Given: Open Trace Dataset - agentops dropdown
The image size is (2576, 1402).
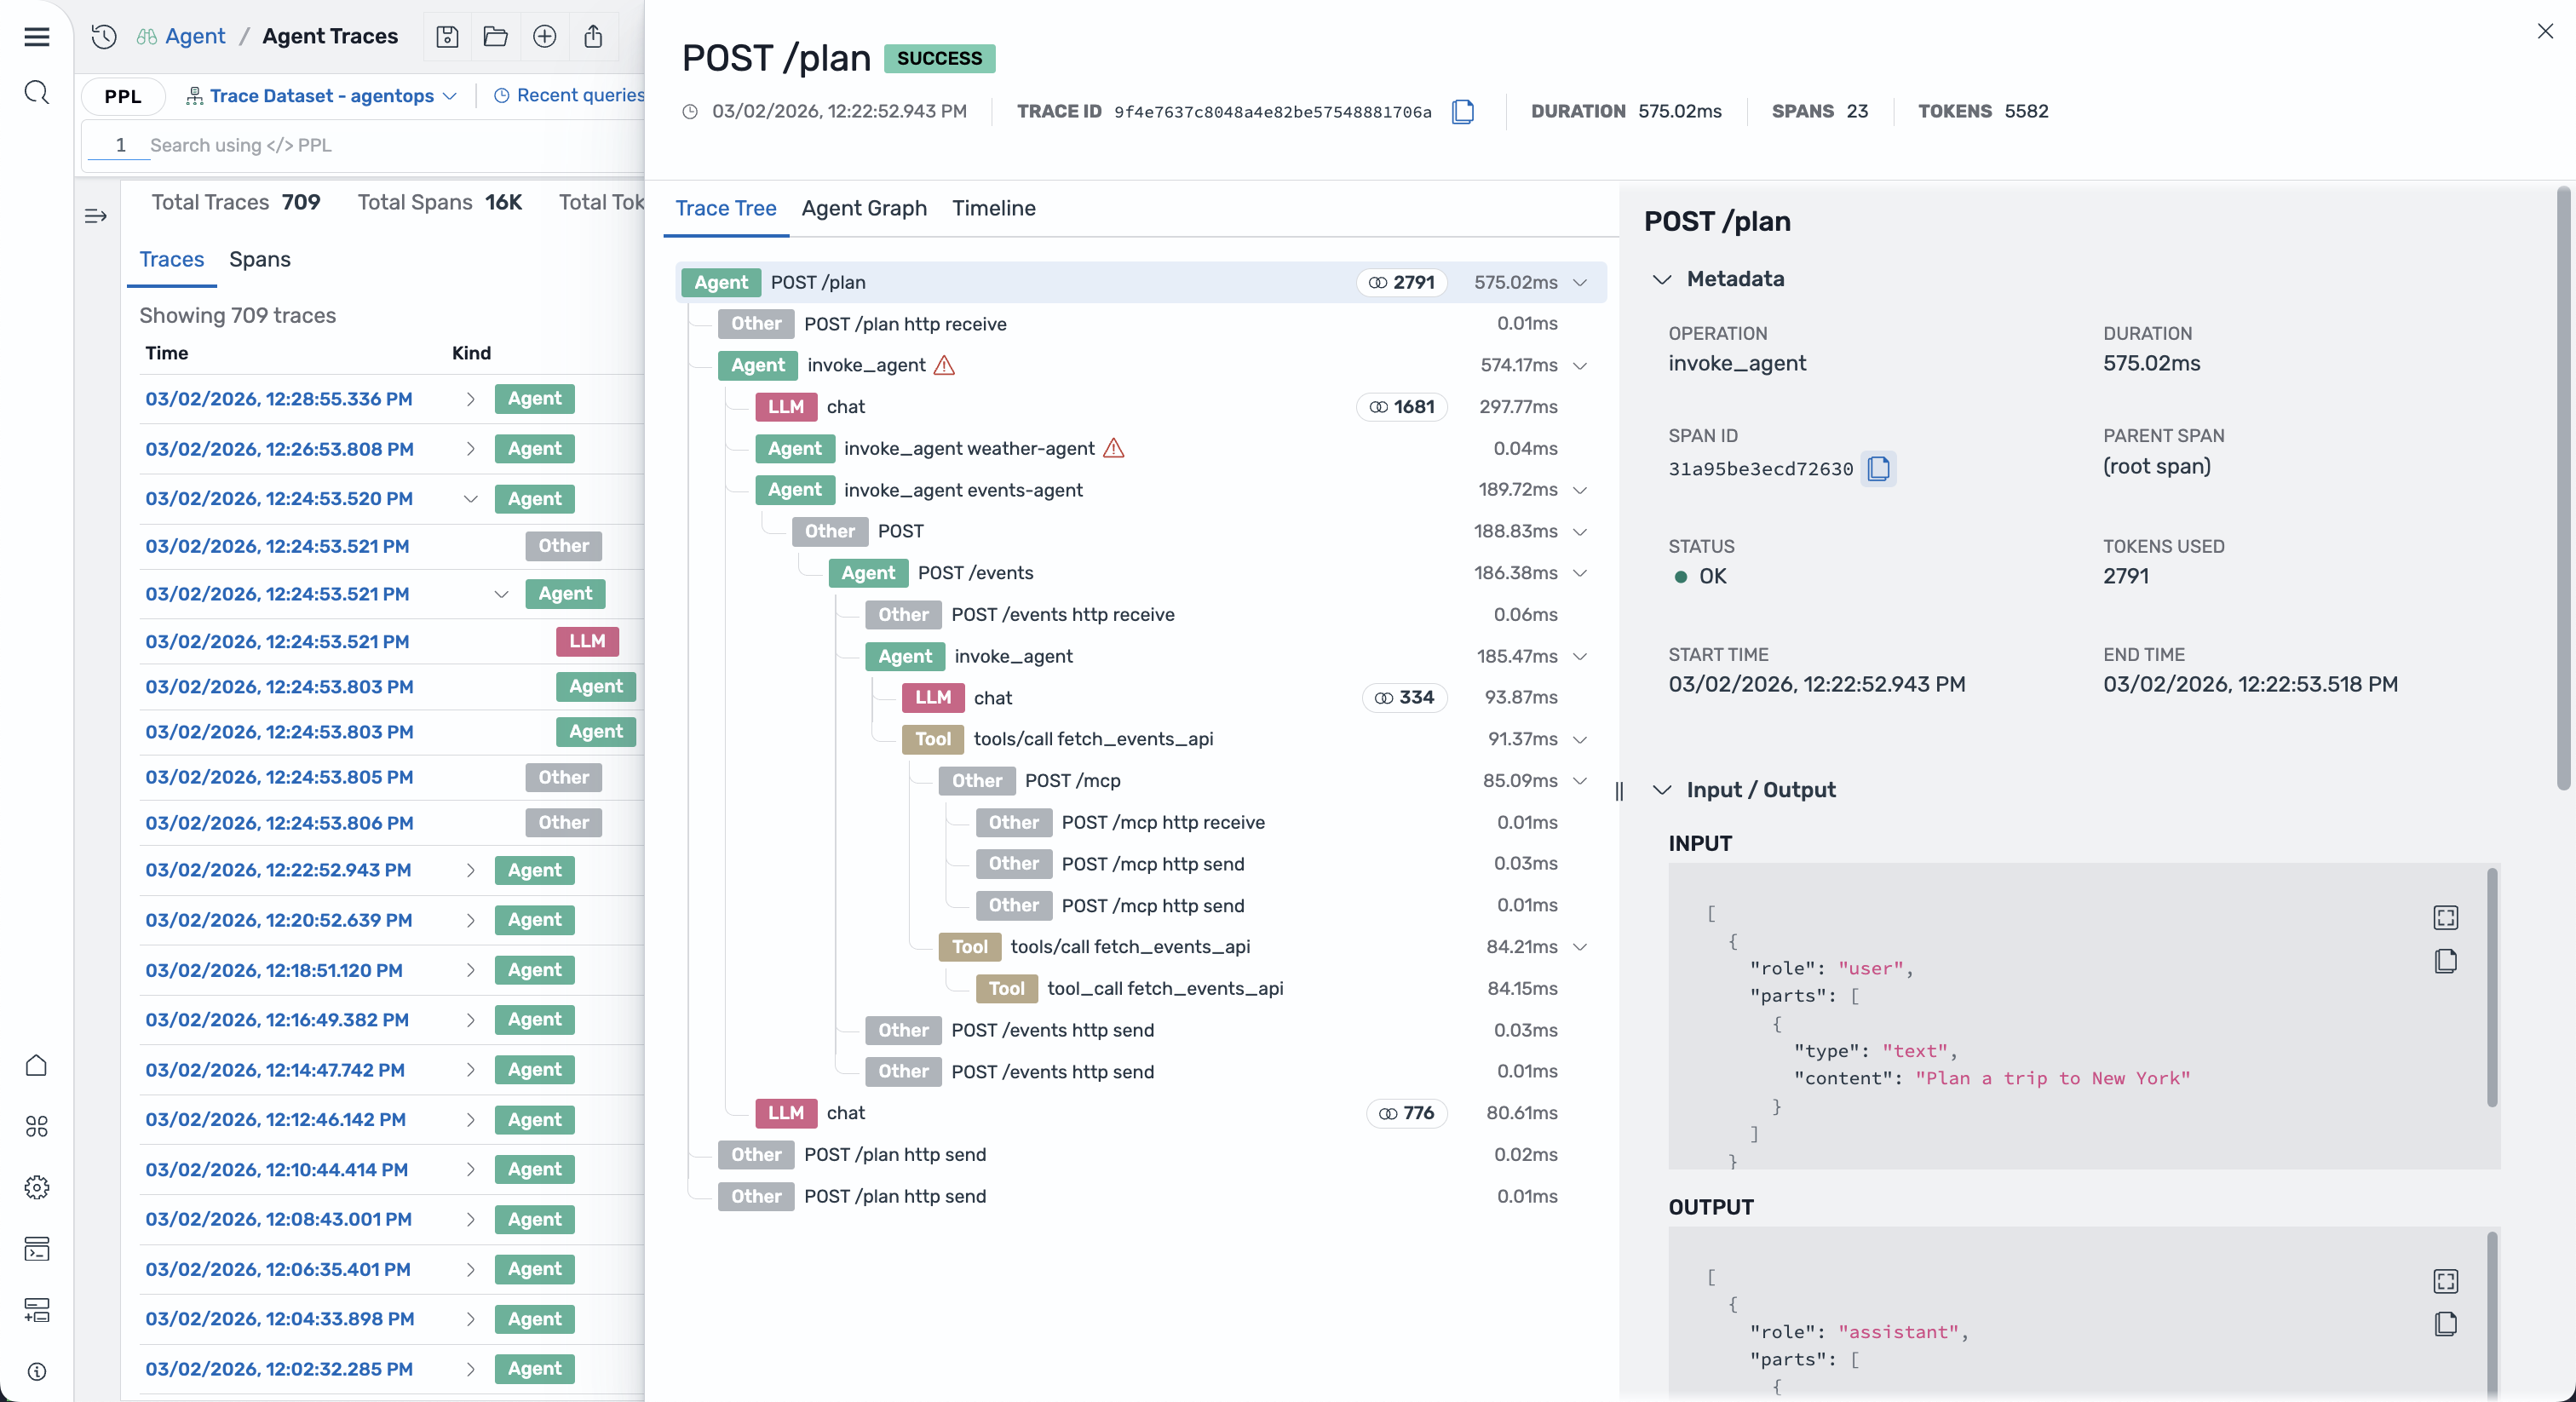Looking at the screenshot, I should tap(322, 96).
